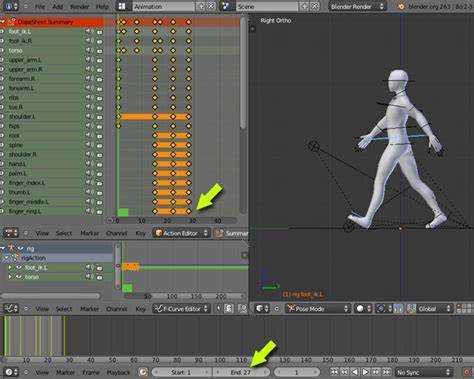This screenshot has width=474, height=379.
Task: Expand the torso channel in dope sheet
Action: point(2,51)
